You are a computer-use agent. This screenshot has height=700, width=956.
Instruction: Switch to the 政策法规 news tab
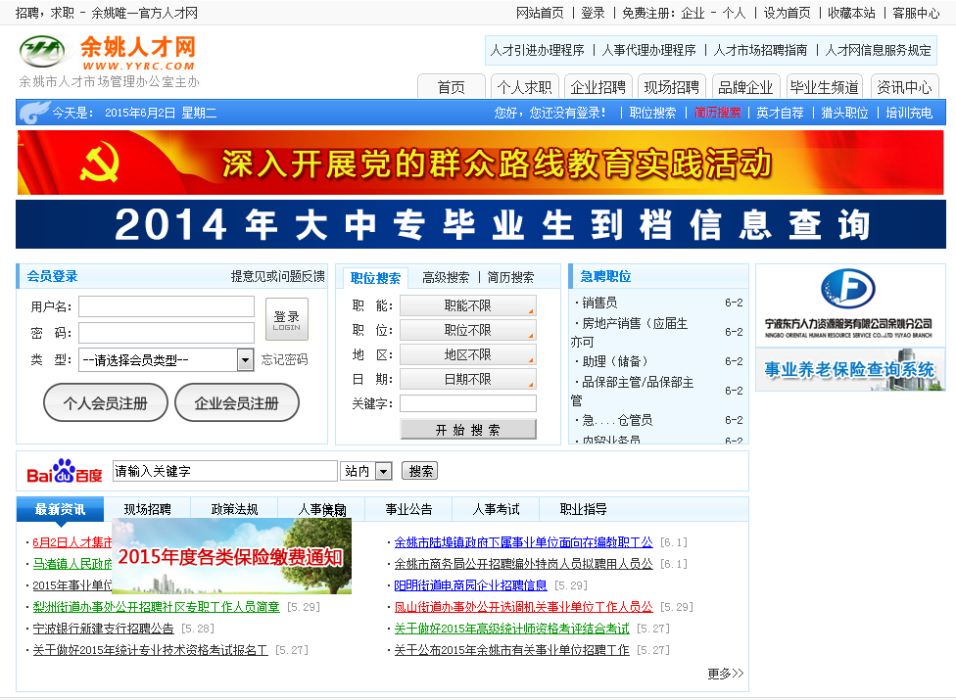coord(234,509)
